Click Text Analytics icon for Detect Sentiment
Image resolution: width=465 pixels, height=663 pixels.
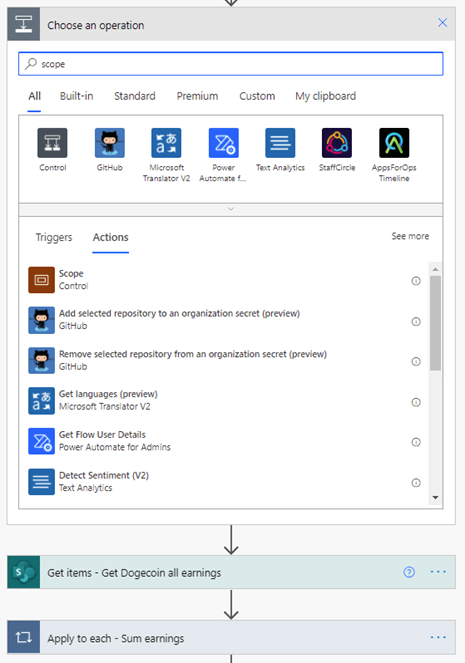click(41, 482)
